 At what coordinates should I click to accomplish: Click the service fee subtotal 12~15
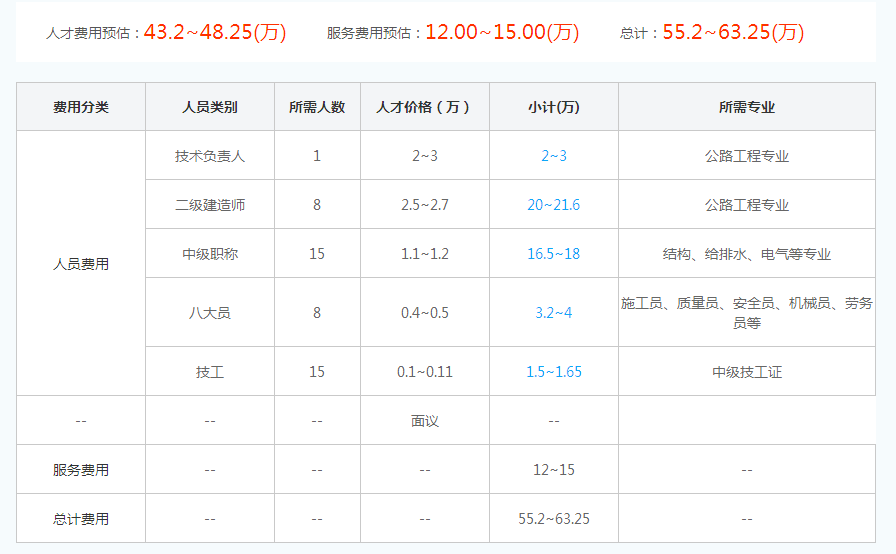pyautogui.click(x=554, y=470)
